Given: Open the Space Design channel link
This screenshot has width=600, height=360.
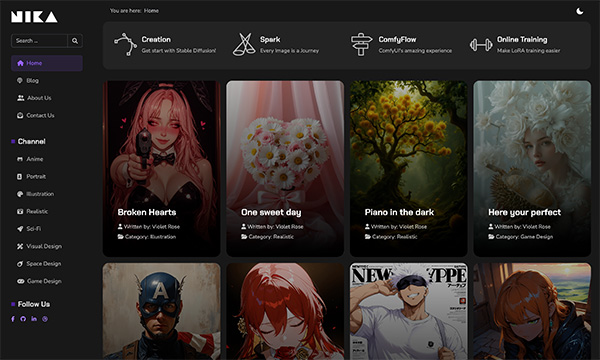Looking at the screenshot, I should pyautogui.click(x=44, y=264).
